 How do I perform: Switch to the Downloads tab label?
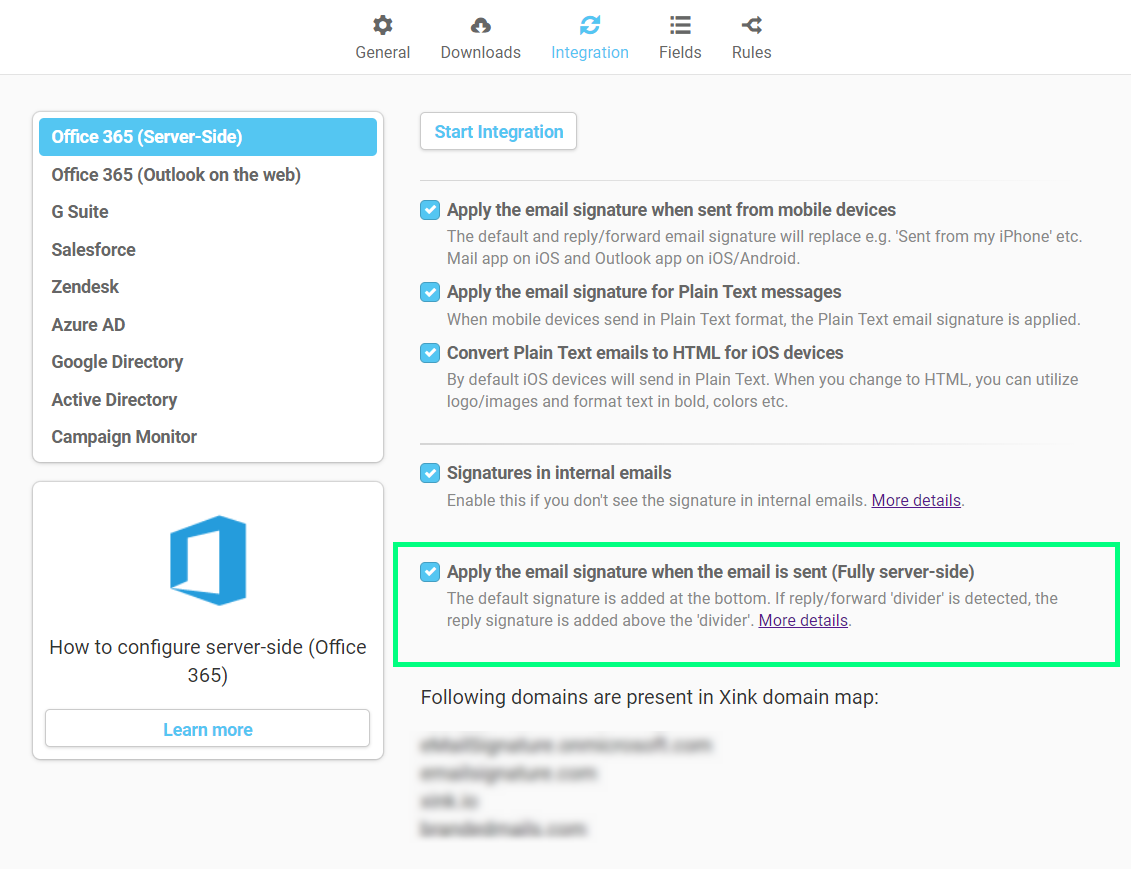coord(480,53)
